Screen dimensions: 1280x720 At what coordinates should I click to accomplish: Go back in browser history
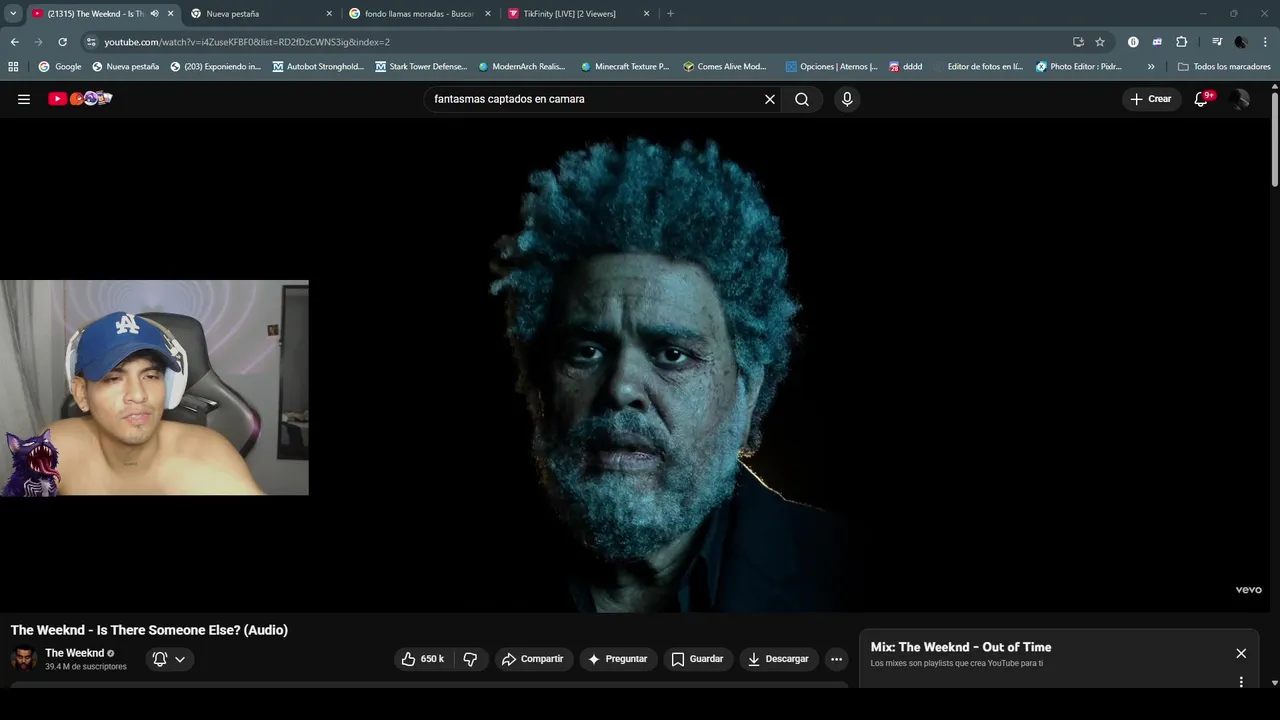click(x=14, y=42)
